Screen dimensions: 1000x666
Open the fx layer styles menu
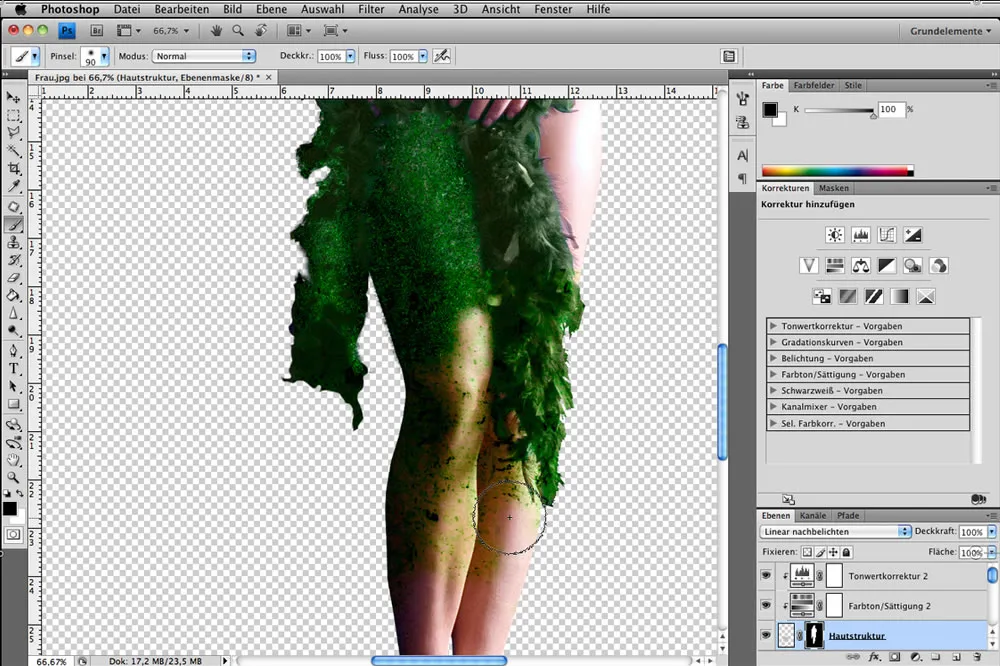tap(874, 656)
